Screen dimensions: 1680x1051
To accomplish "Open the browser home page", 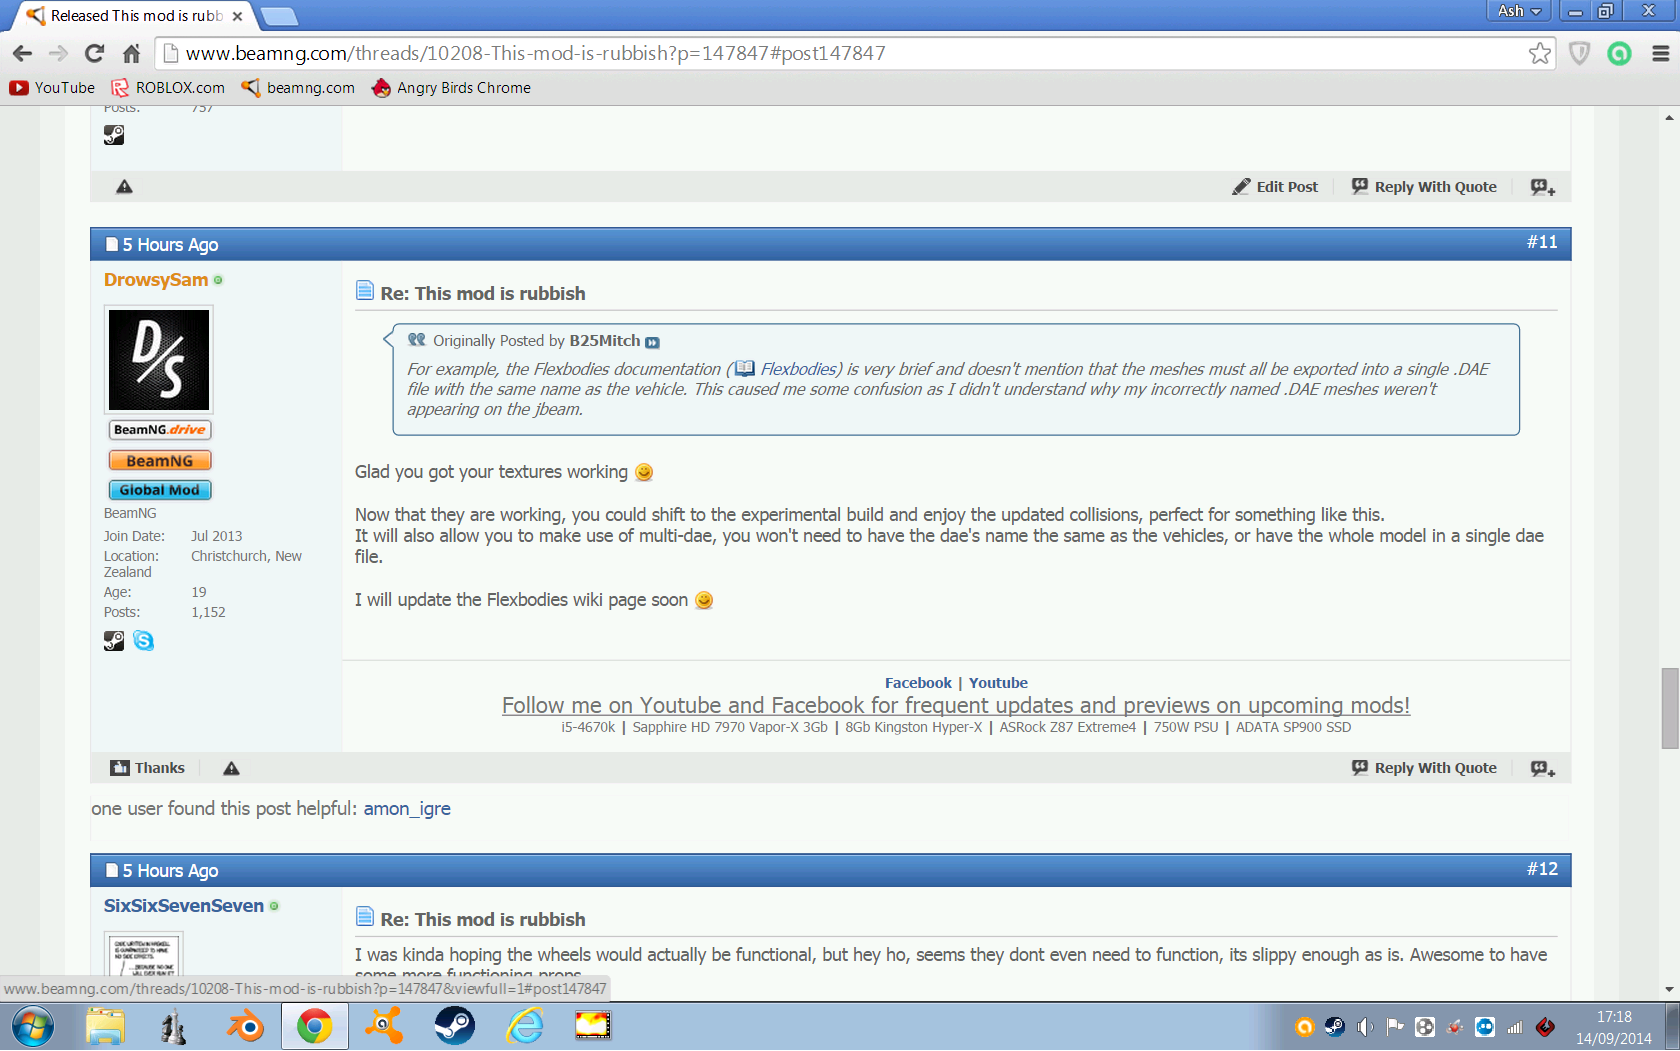I will (x=131, y=53).
